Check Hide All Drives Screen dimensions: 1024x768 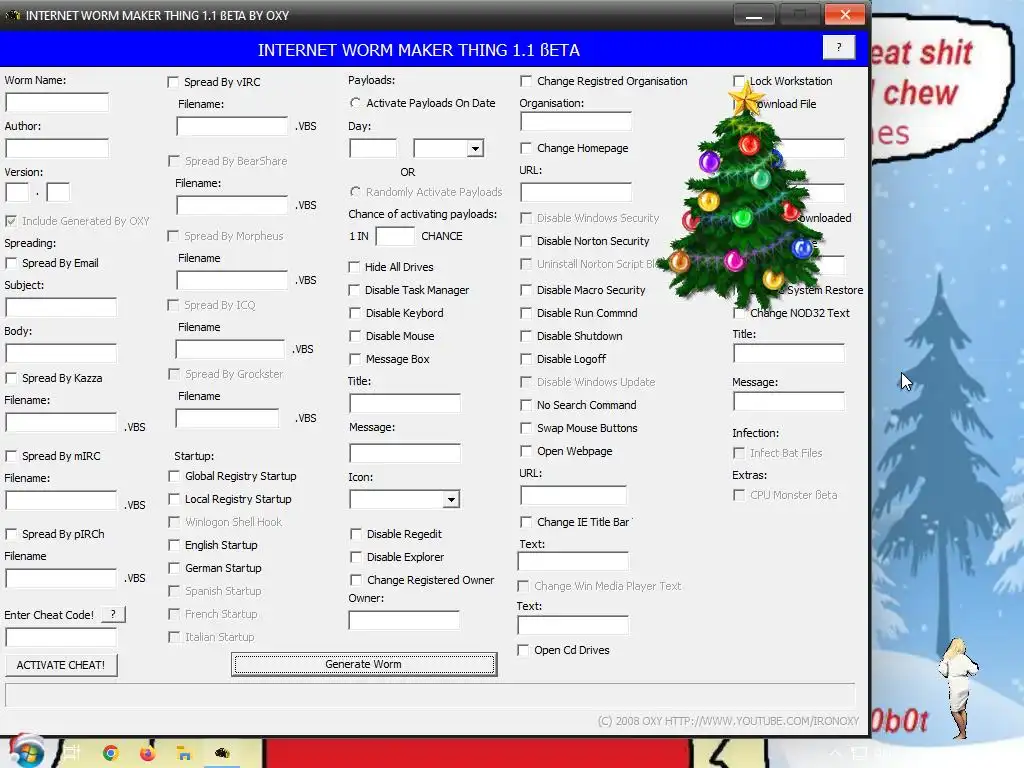click(354, 267)
